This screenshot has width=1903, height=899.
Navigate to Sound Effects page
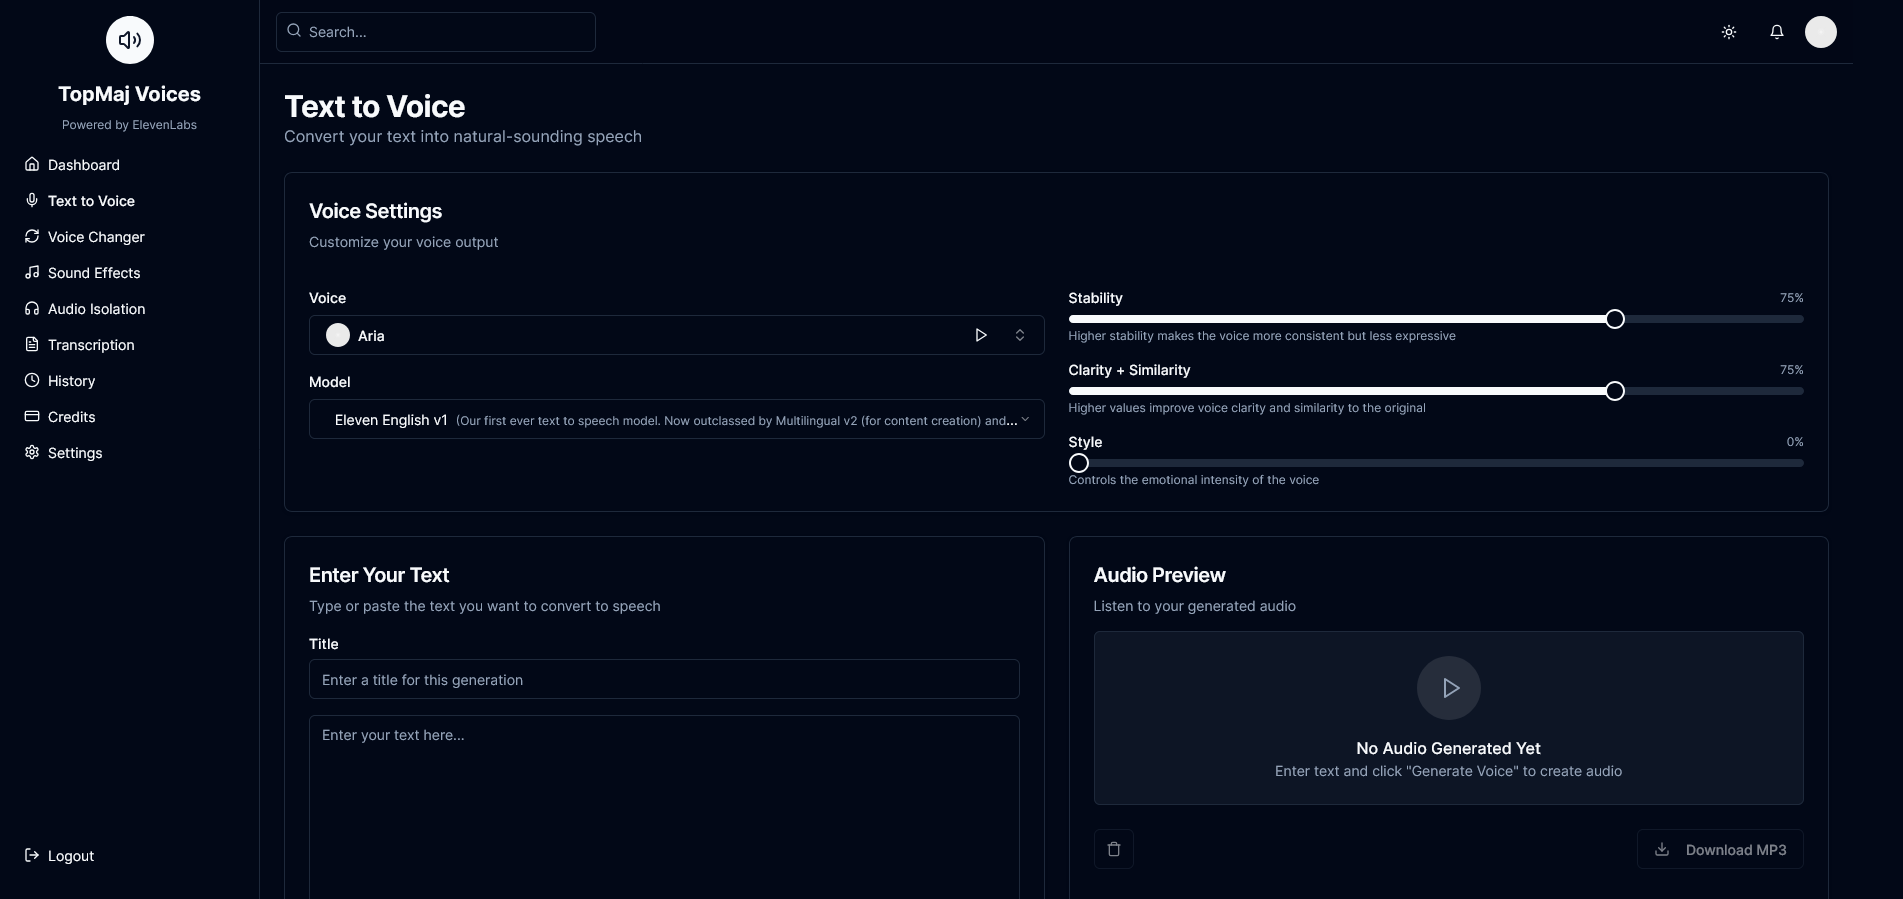click(94, 273)
